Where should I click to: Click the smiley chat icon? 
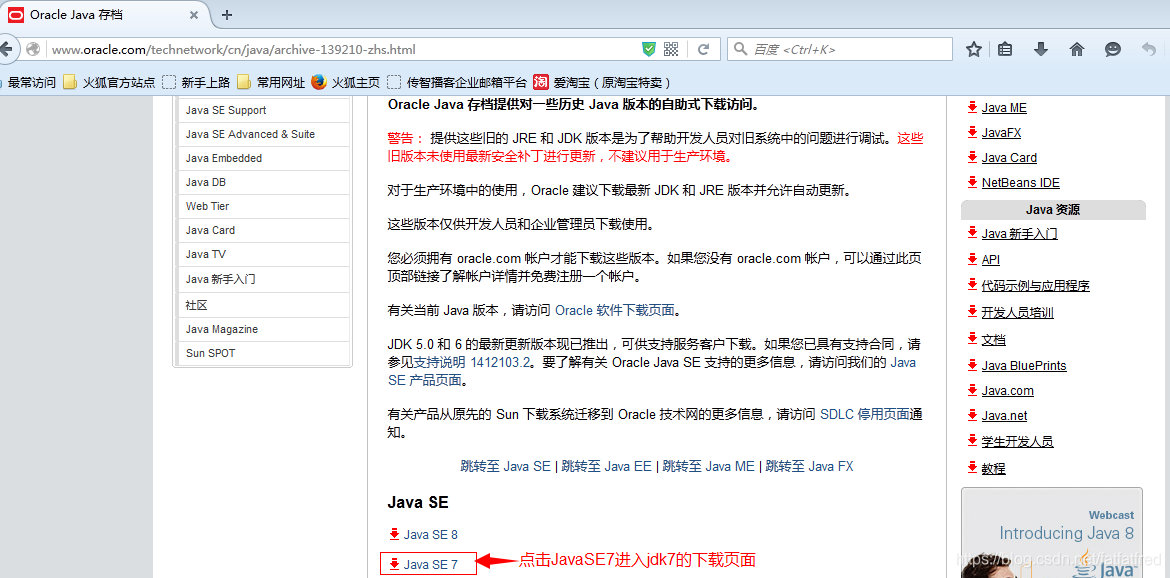coord(1113,49)
